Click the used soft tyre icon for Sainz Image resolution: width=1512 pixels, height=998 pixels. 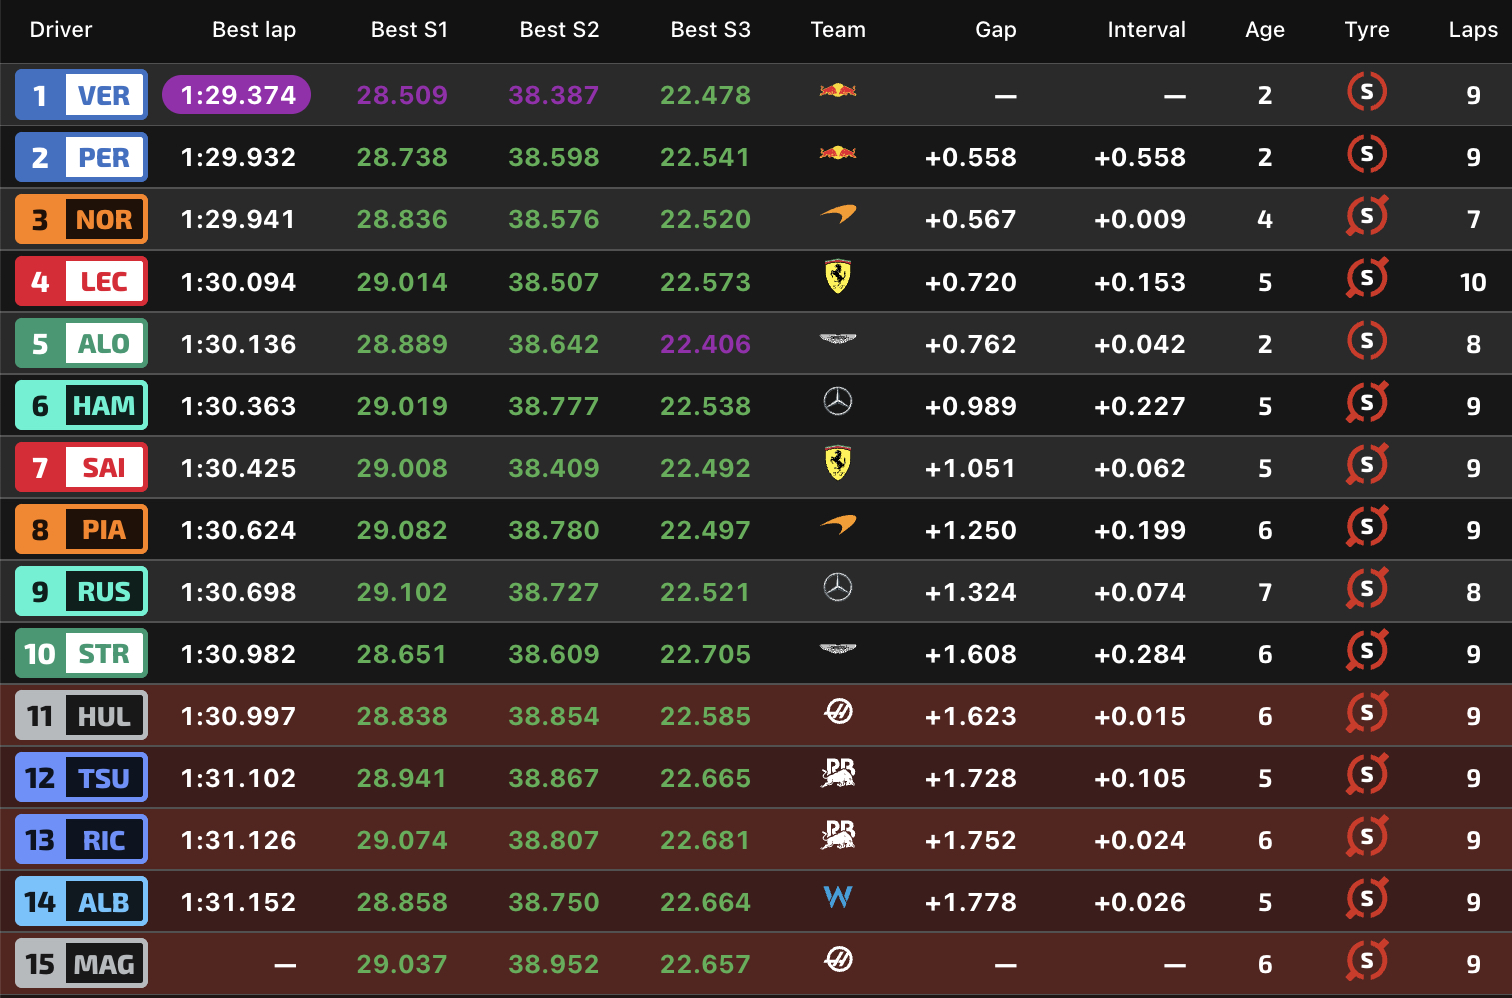[1366, 465]
